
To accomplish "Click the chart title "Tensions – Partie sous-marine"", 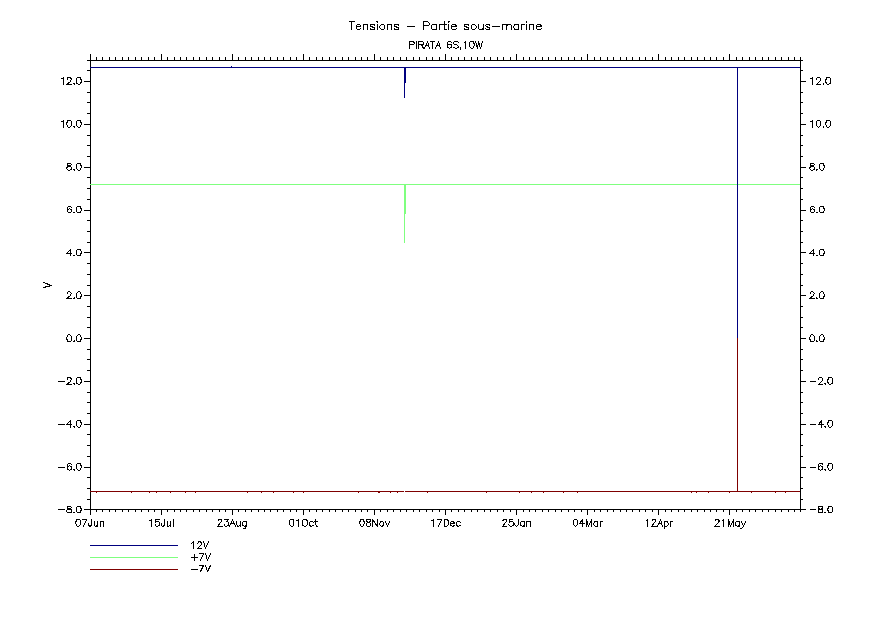I will (x=445, y=26).
